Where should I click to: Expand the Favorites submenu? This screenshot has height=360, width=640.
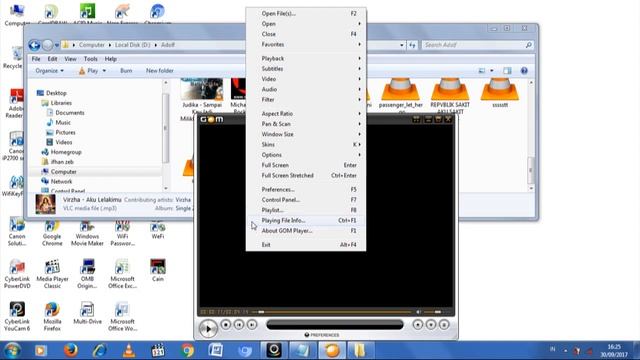click(306, 44)
